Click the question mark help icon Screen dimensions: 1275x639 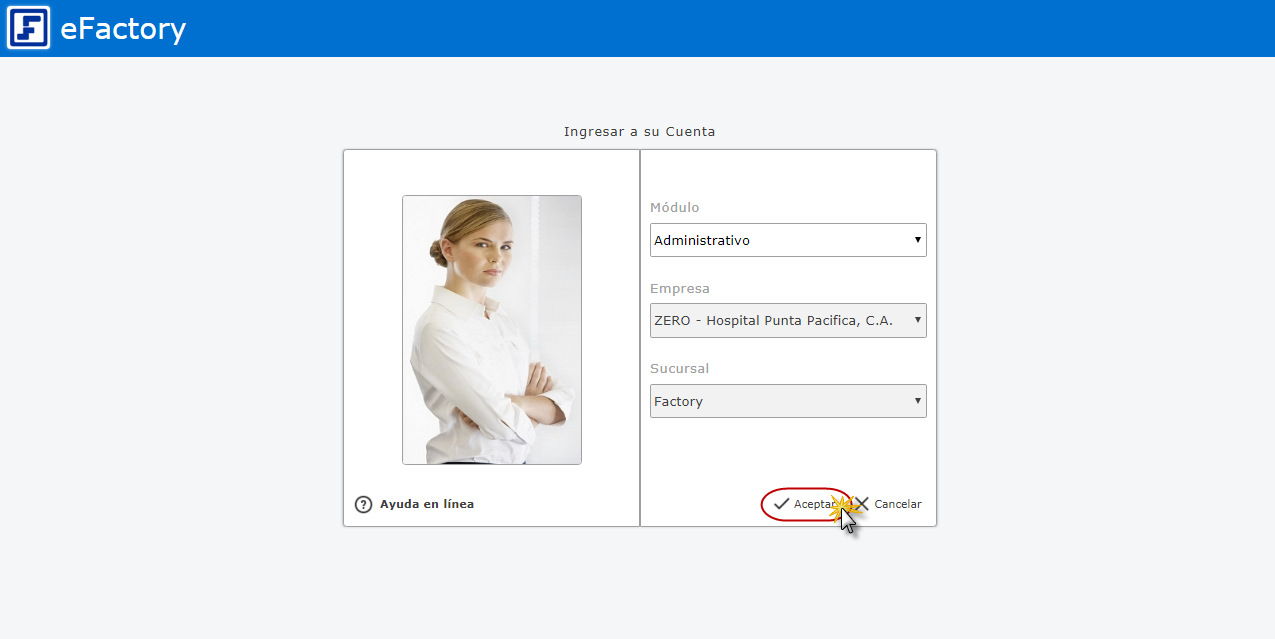364,505
